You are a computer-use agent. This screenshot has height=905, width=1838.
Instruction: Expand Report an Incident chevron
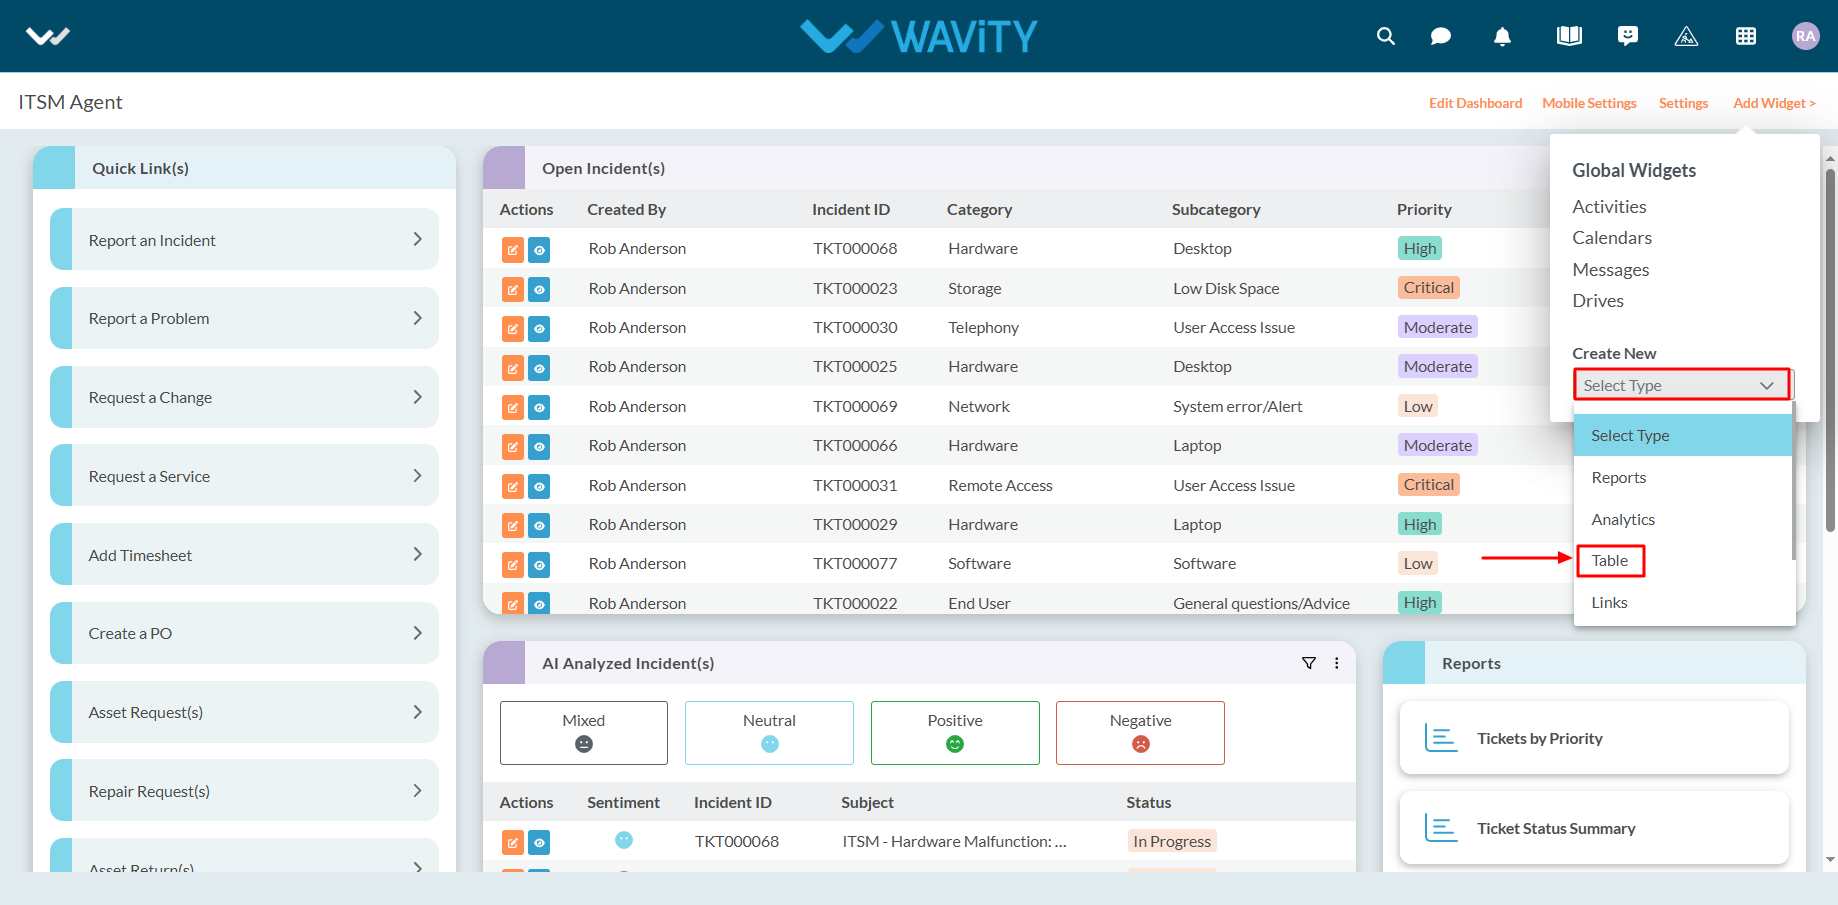(x=418, y=239)
